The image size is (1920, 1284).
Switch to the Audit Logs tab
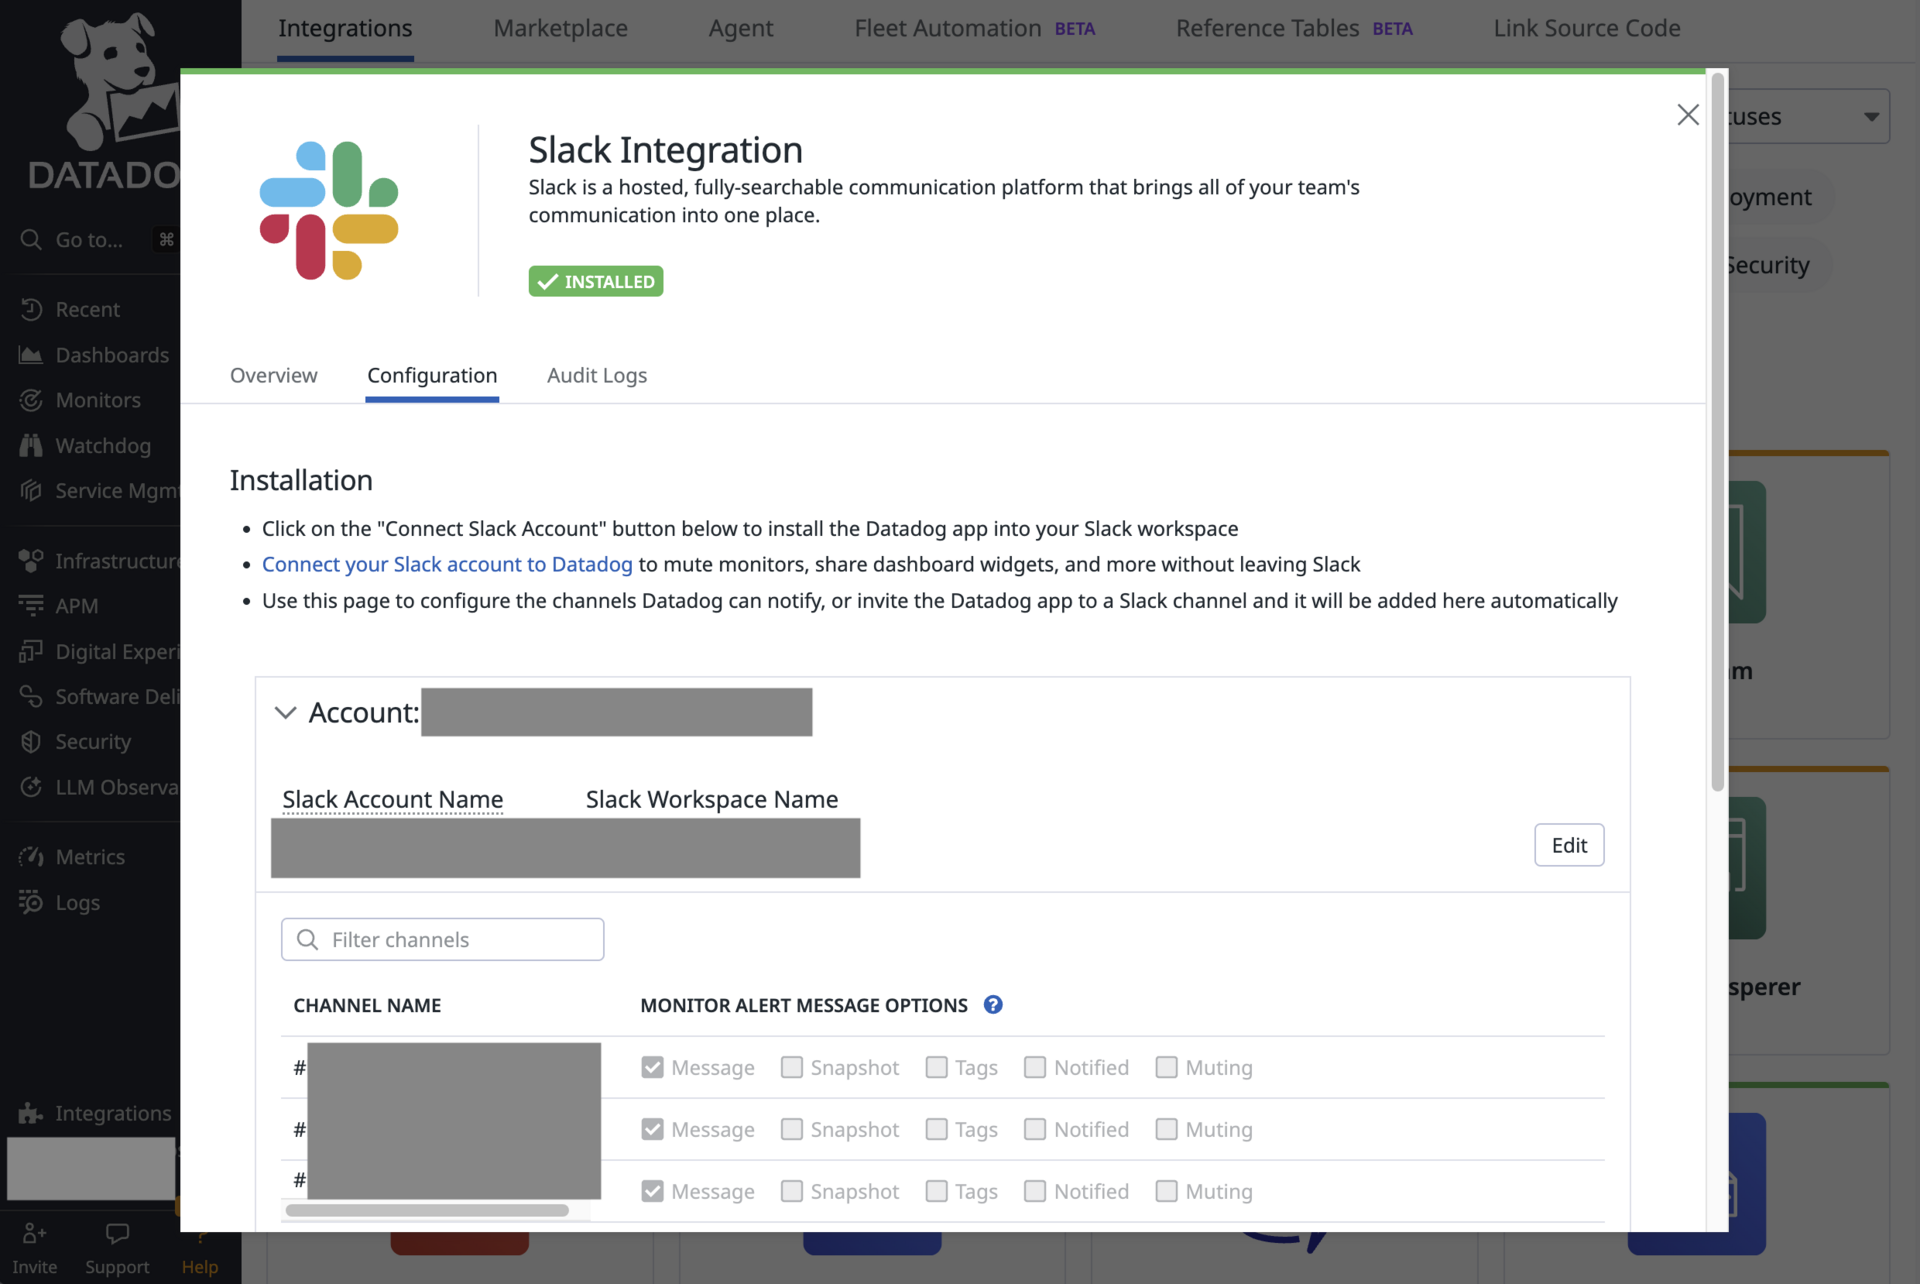click(x=597, y=375)
